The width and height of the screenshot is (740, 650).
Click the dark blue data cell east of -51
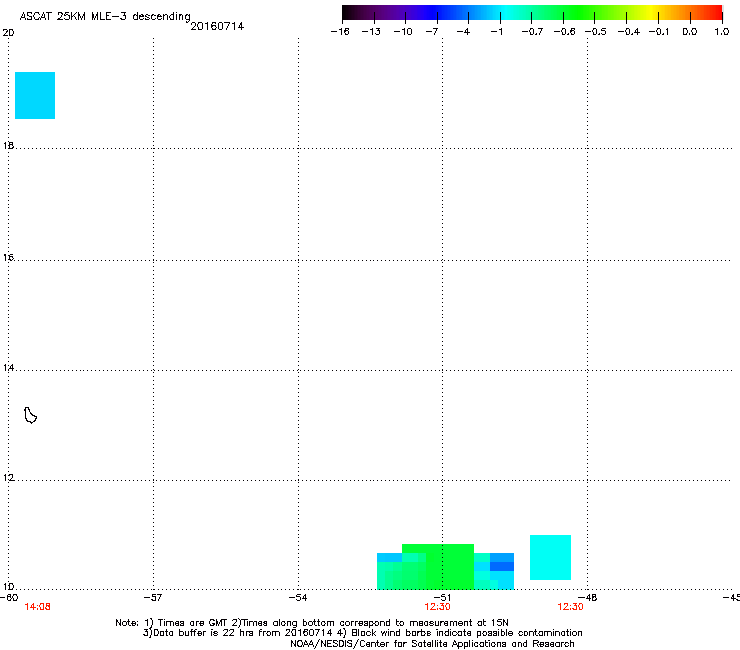[502, 566]
